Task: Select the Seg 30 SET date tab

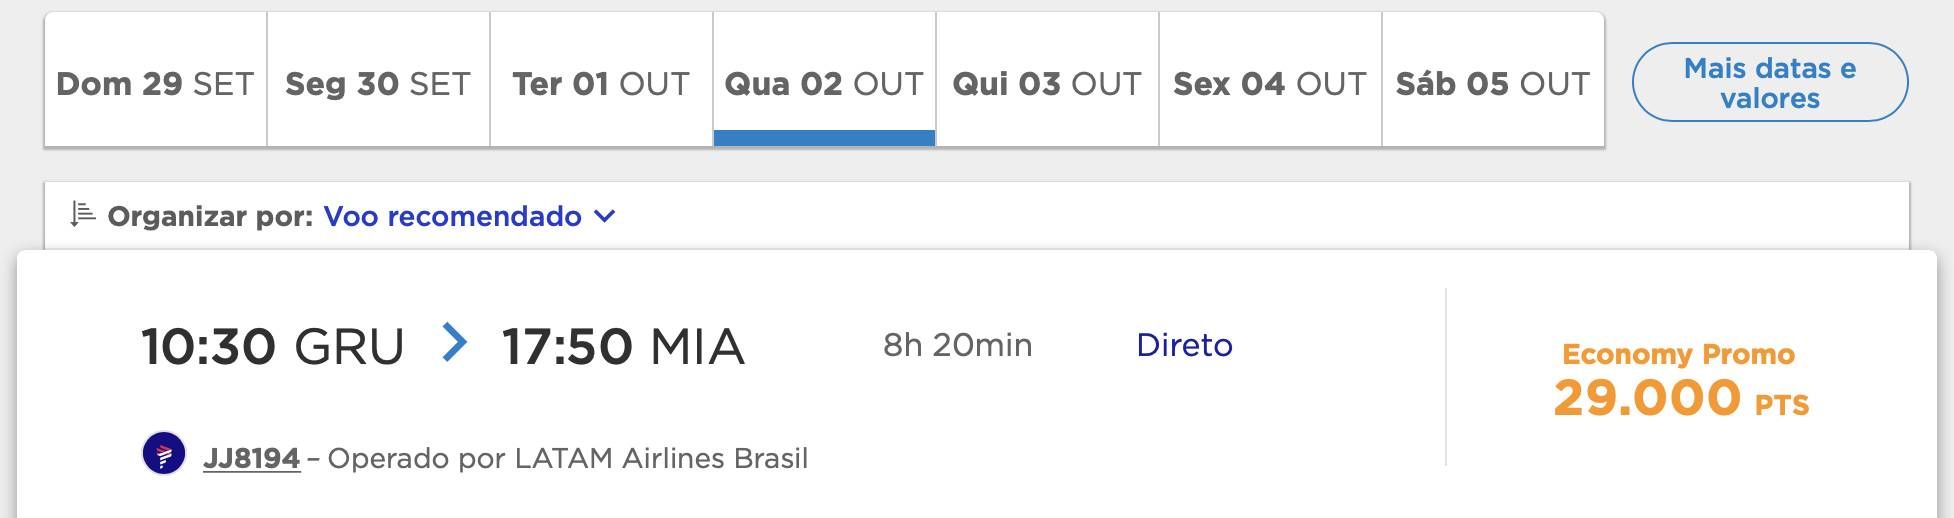Action: click(379, 80)
